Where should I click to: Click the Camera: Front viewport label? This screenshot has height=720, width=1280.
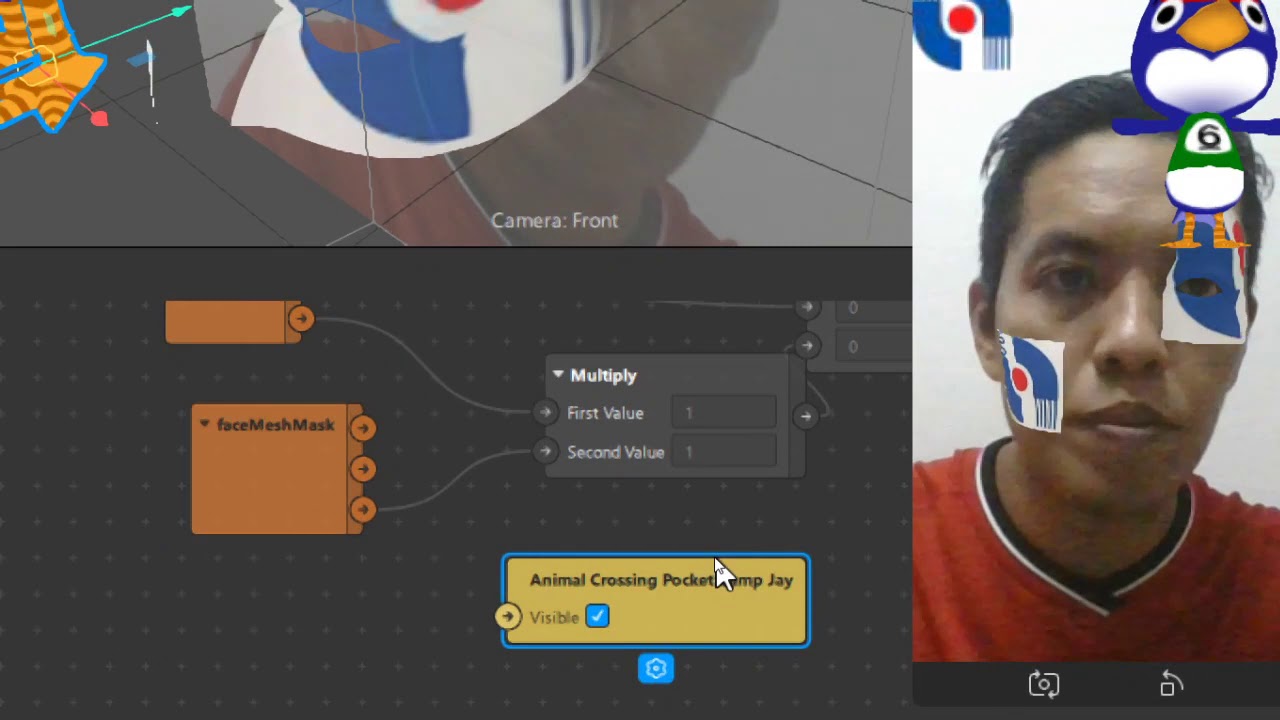click(554, 221)
